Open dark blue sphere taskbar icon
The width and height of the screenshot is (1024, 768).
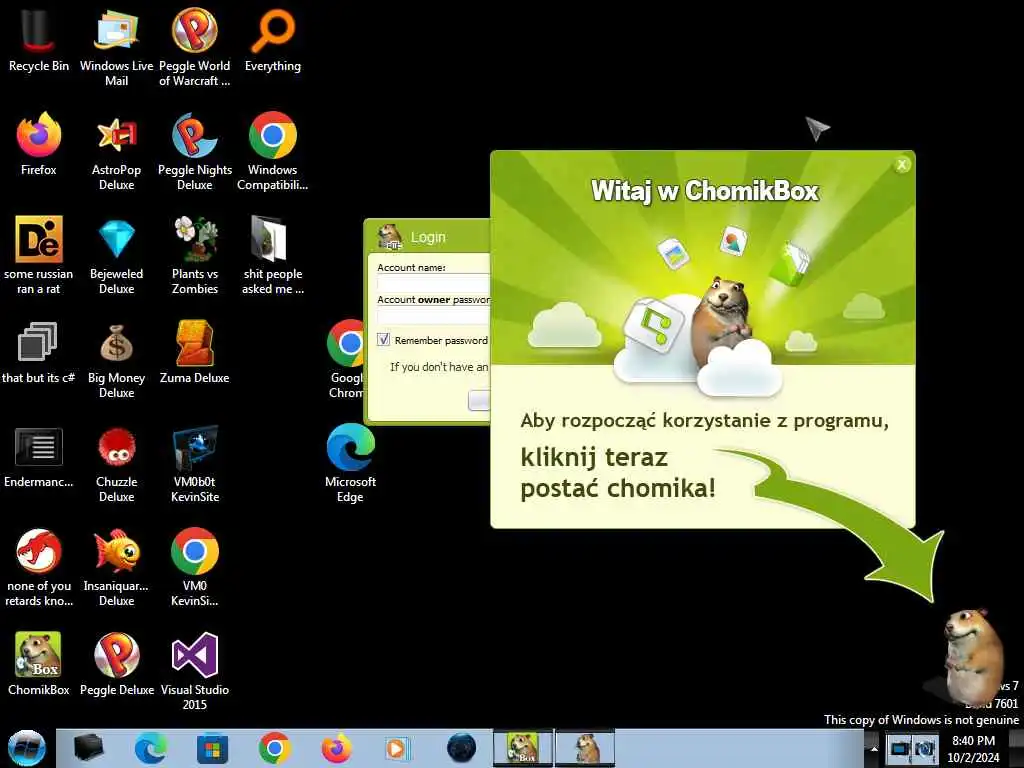tap(461, 748)
